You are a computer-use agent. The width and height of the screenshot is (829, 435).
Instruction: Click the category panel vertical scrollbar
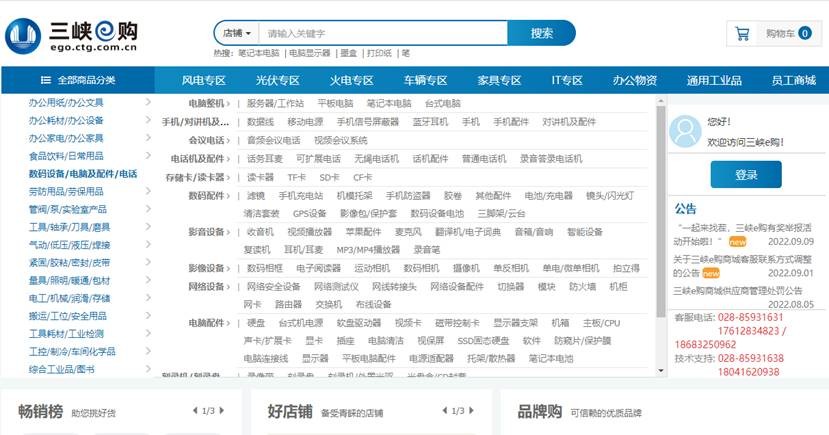(x=660, y=200)
